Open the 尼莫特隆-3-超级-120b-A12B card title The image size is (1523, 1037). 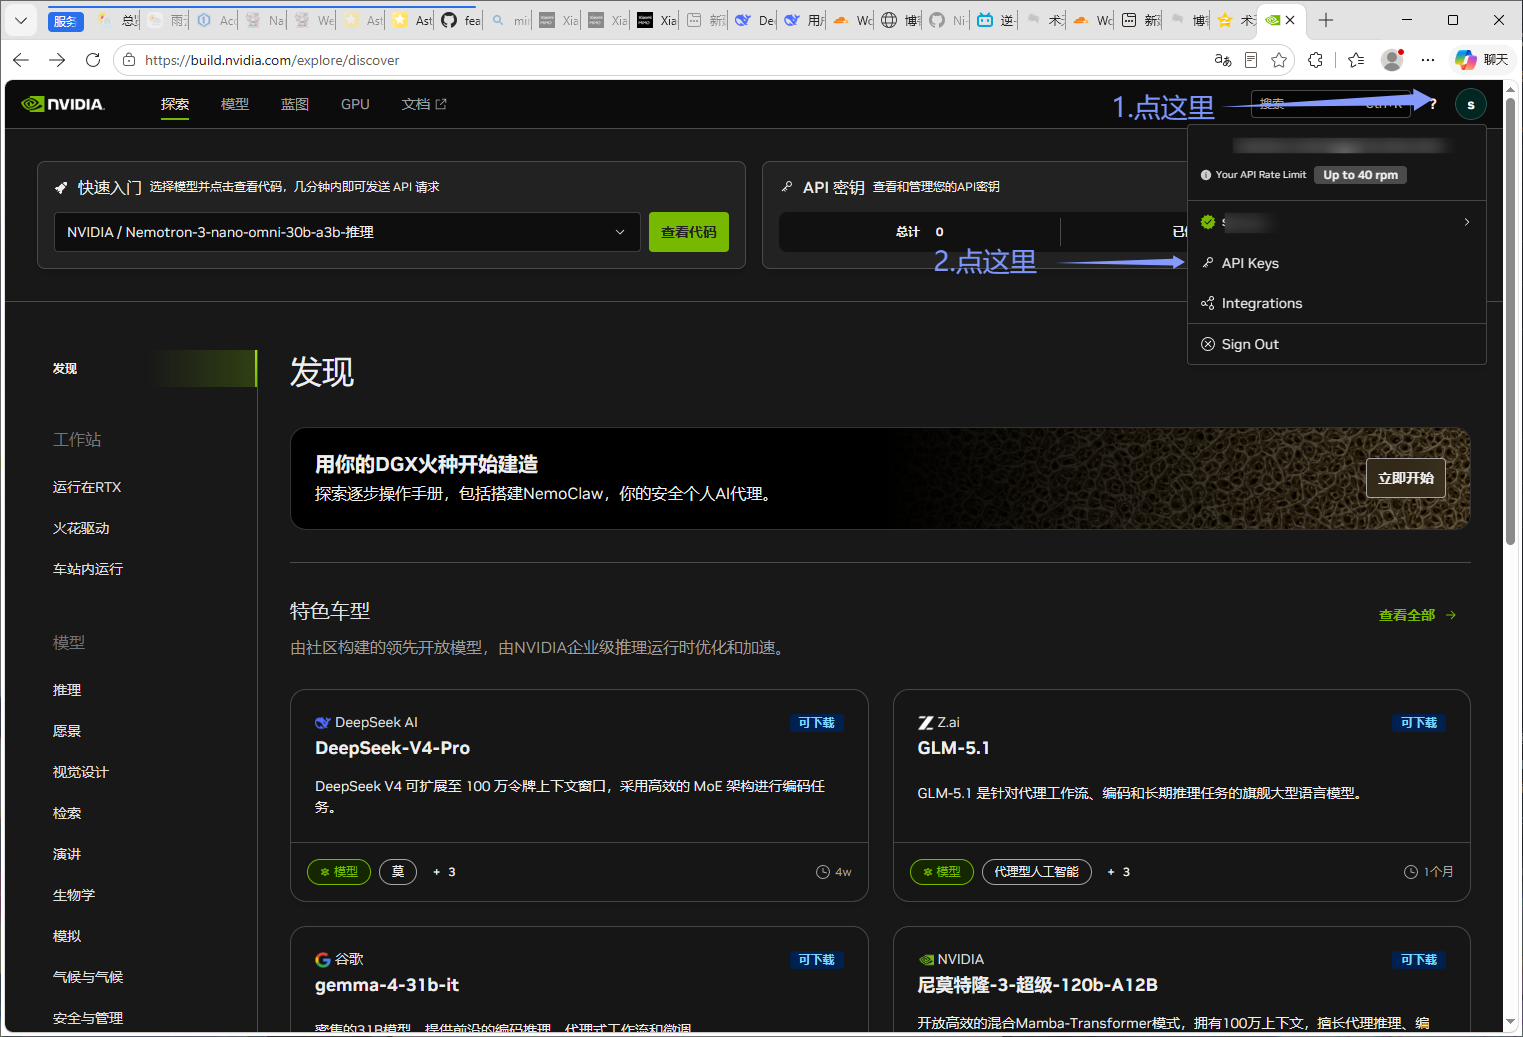pos(1037,985)
